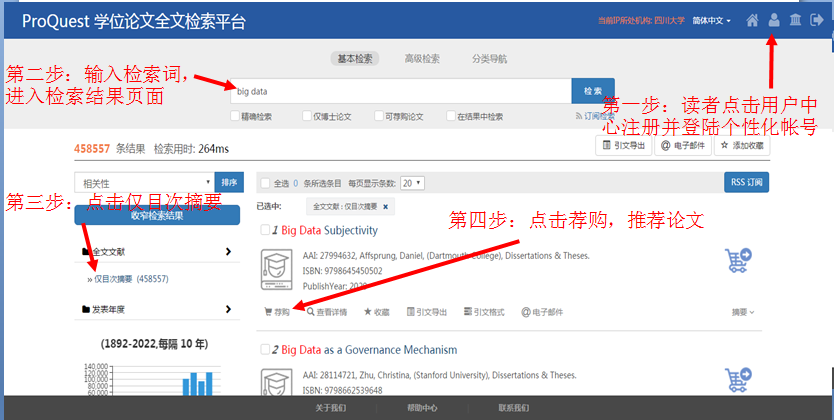Click 添加收藏 button
The image size is (834, 420).
(742, 145)
